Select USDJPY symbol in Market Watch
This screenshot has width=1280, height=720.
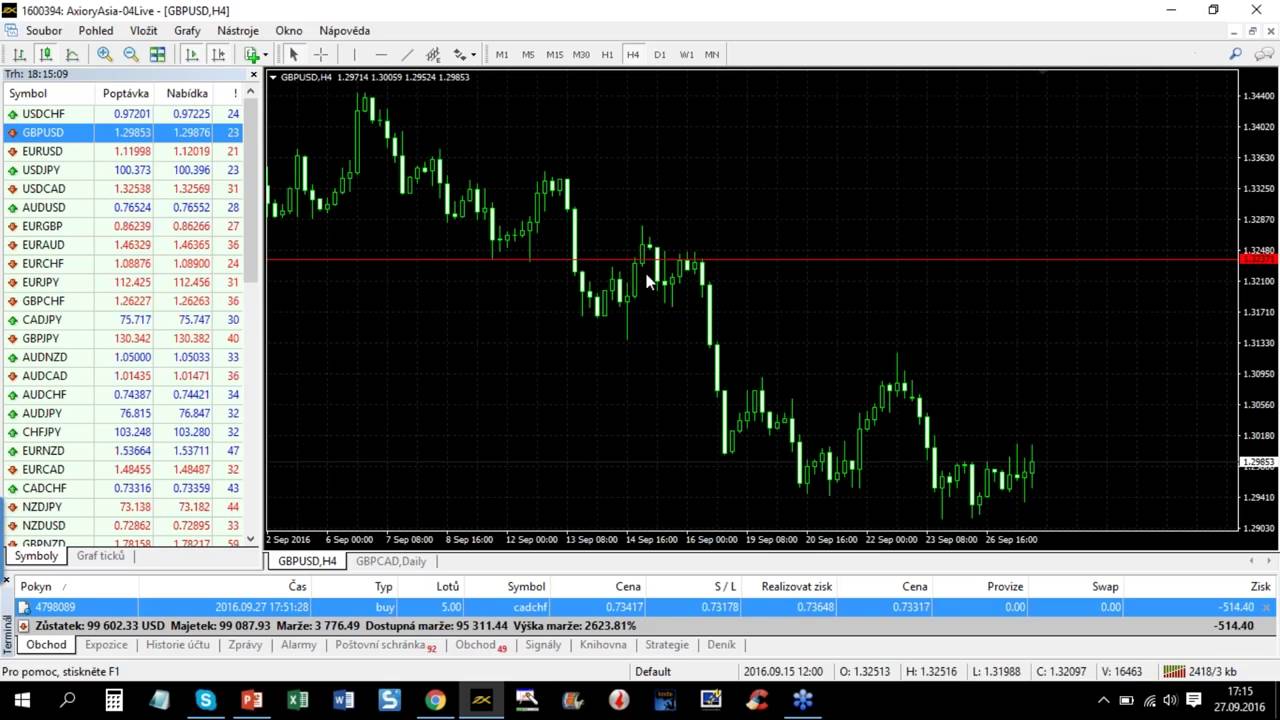click(x=42, y=170)
